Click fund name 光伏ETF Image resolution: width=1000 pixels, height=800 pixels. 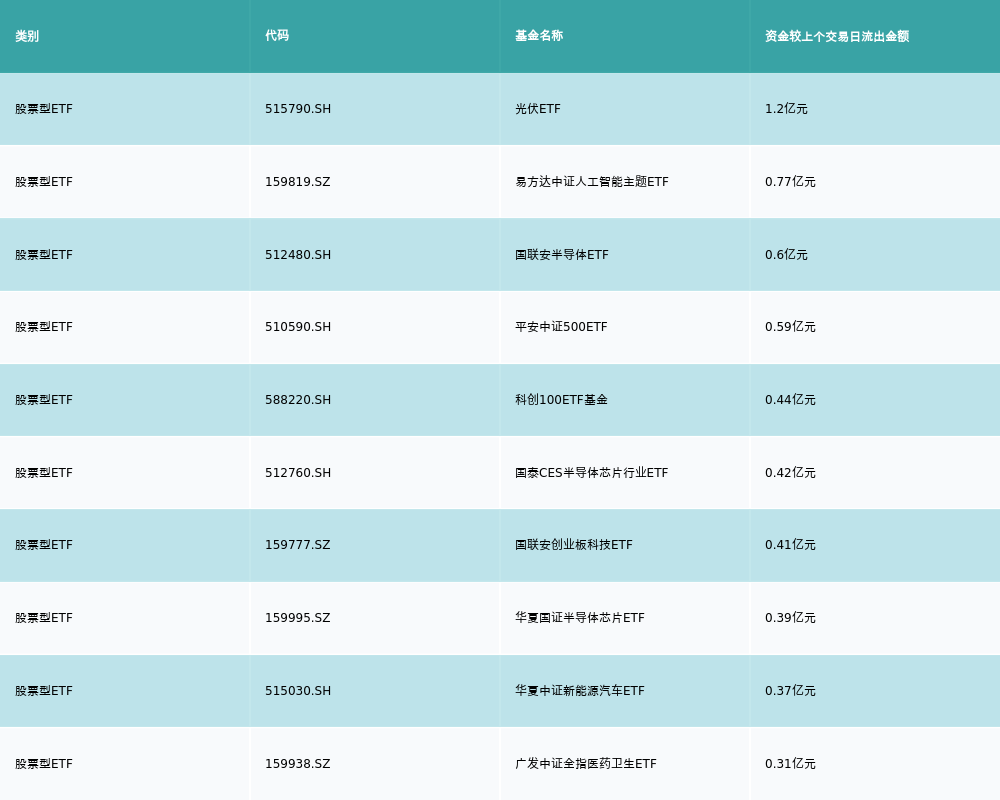coord(538,109)
